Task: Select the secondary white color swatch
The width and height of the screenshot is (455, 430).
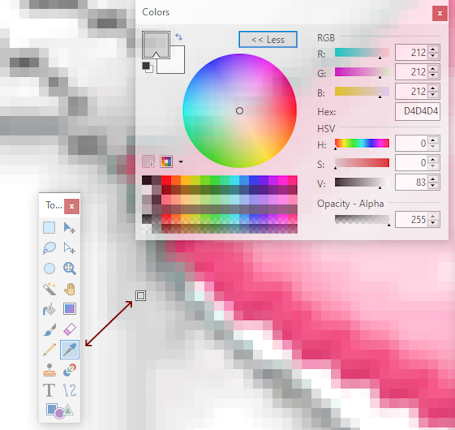Action: point(176,65)
